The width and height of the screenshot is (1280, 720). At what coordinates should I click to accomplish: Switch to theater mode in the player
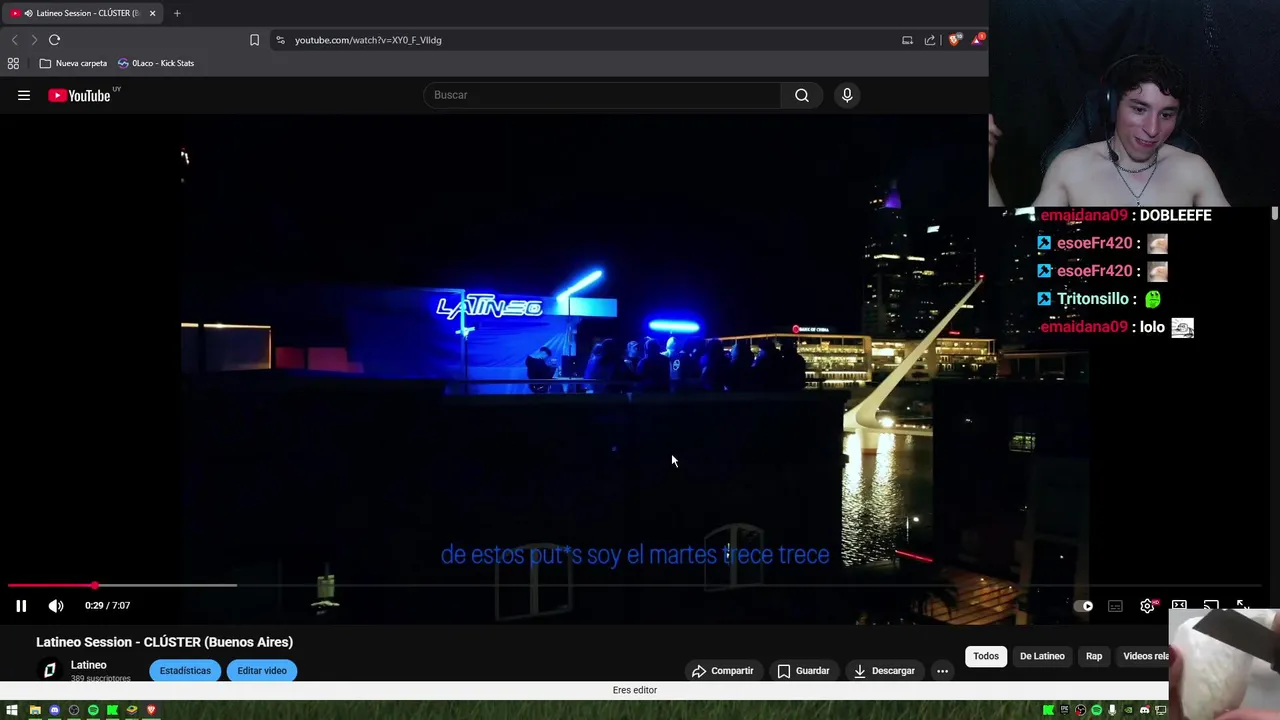pos(1179,605)
